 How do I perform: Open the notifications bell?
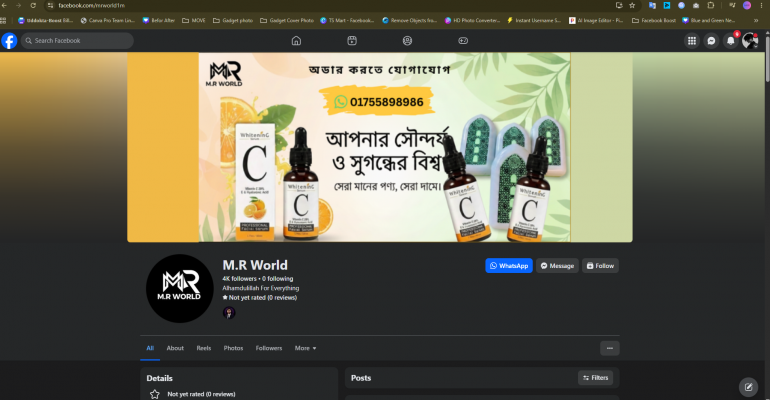[731, 41]
